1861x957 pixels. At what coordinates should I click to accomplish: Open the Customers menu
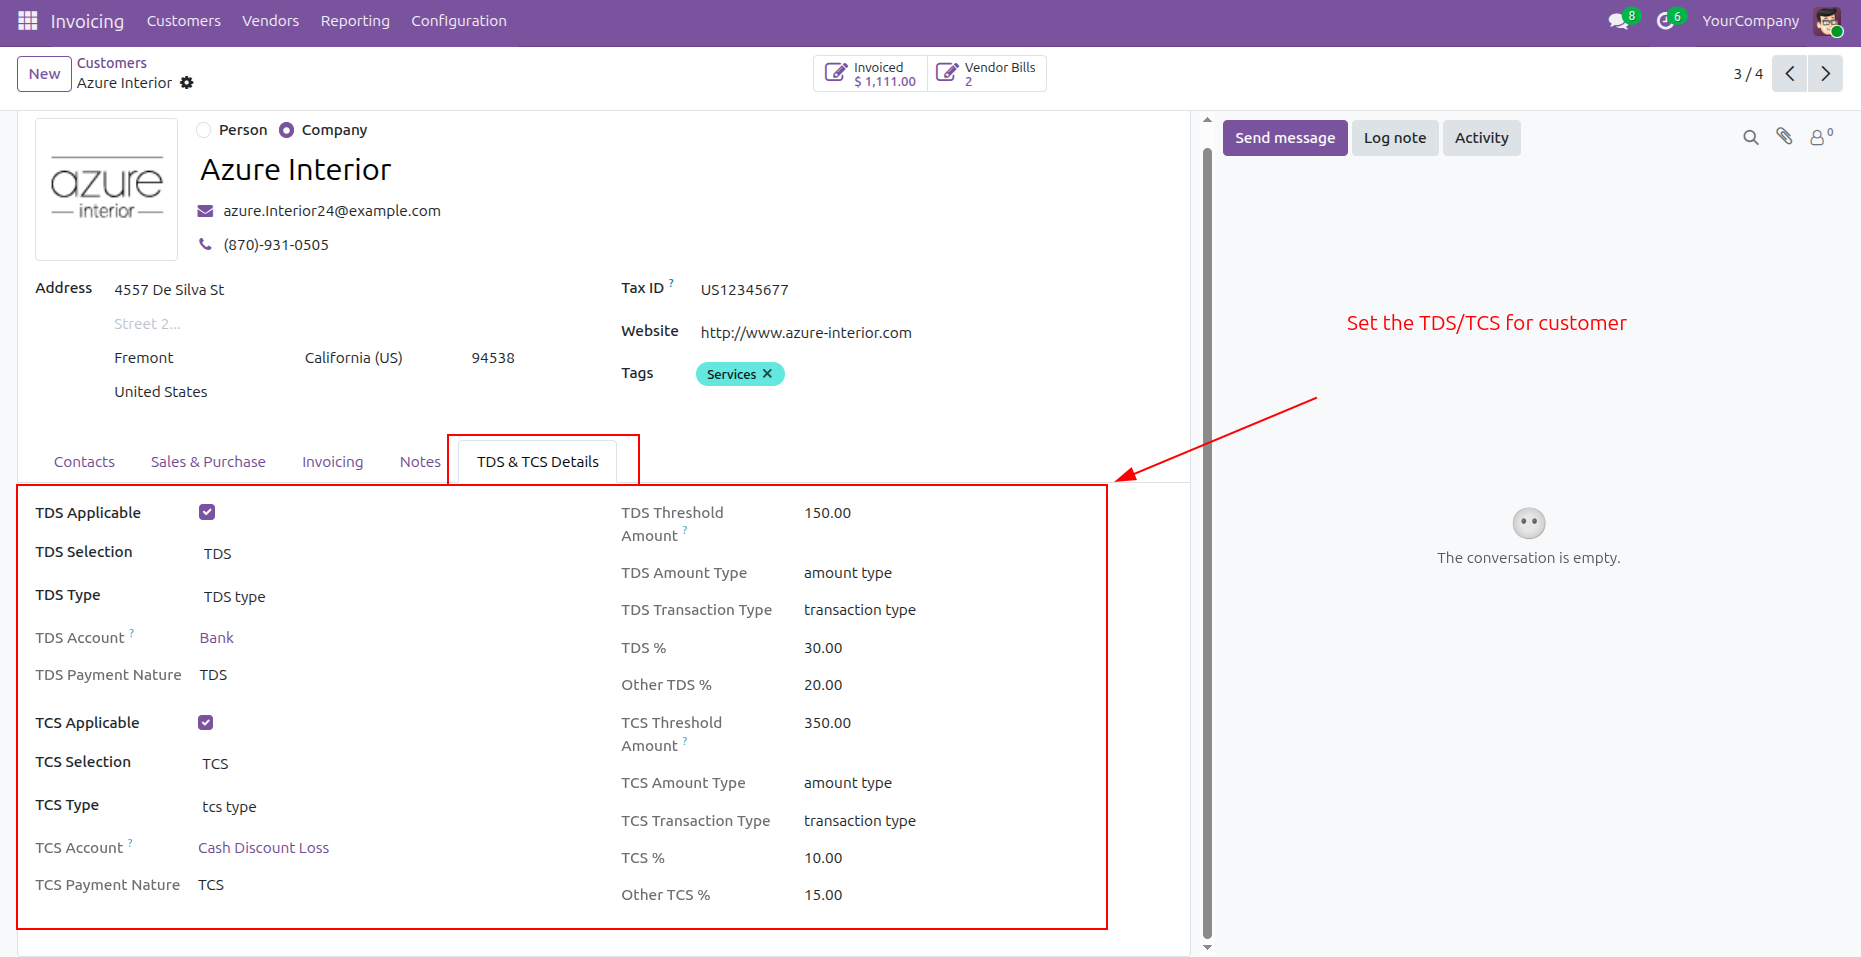pyautogui.click(x=184, y=21)
